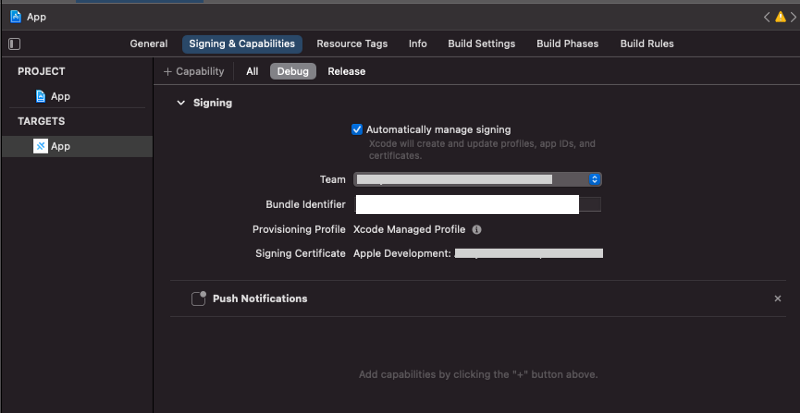Switch to Signing & Capabilities tab
Screen dimensions: 800x413
click(x=242, y=44)
